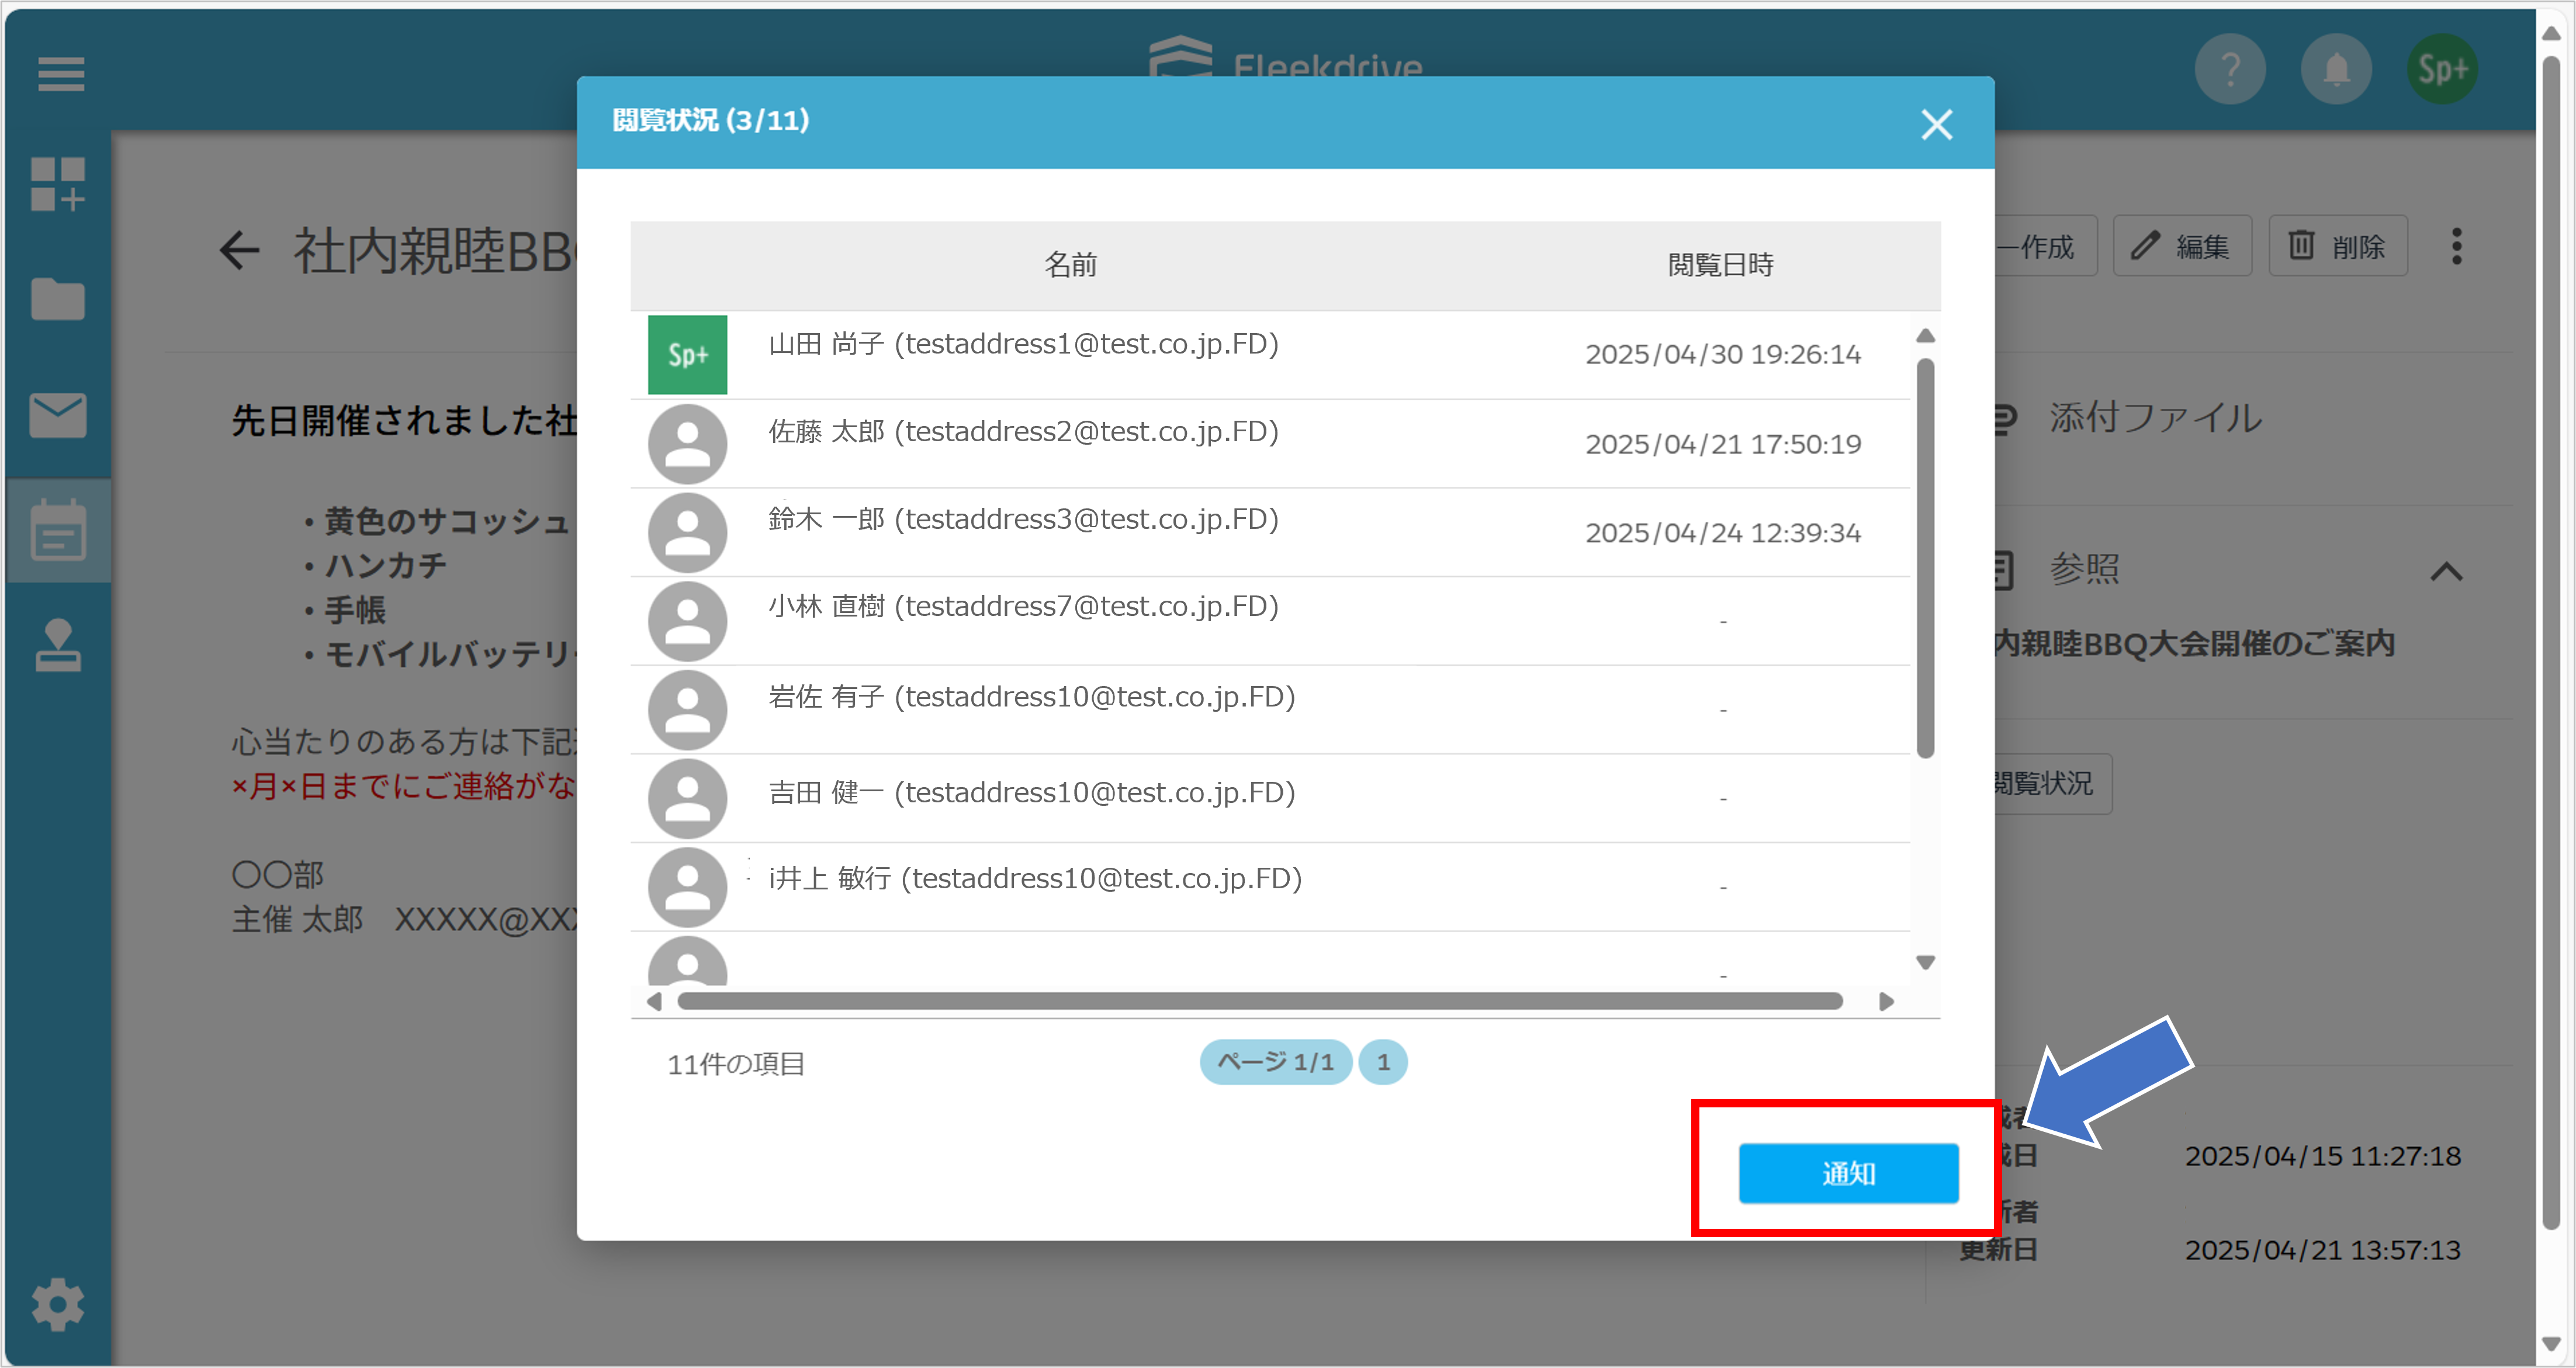Click the 11件の項目 count text
The image size is (2576, 1368).
(x=736, y=1064)
